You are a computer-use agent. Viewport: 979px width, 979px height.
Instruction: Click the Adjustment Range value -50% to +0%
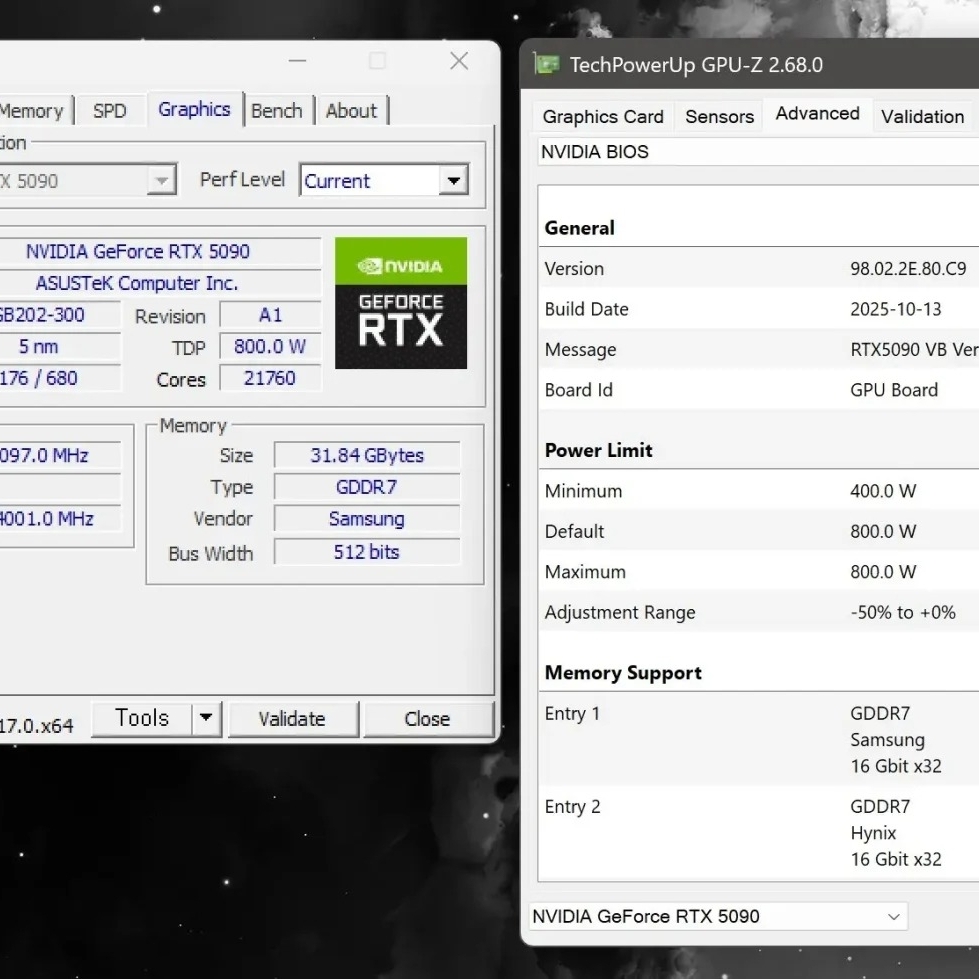point(903,612)
